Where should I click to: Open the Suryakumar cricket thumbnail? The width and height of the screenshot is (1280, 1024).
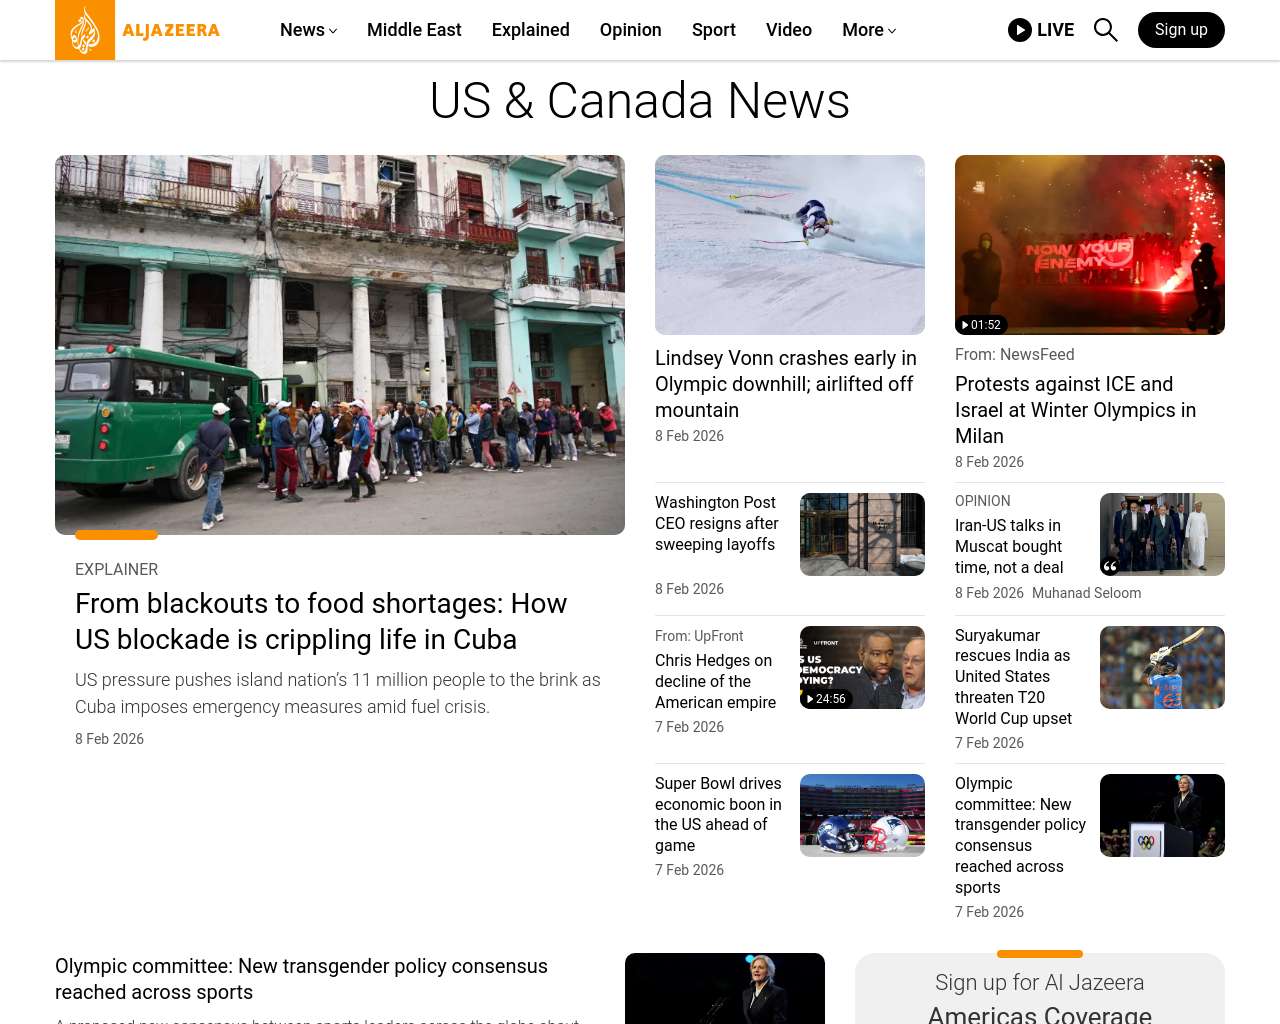(1162, 667)
